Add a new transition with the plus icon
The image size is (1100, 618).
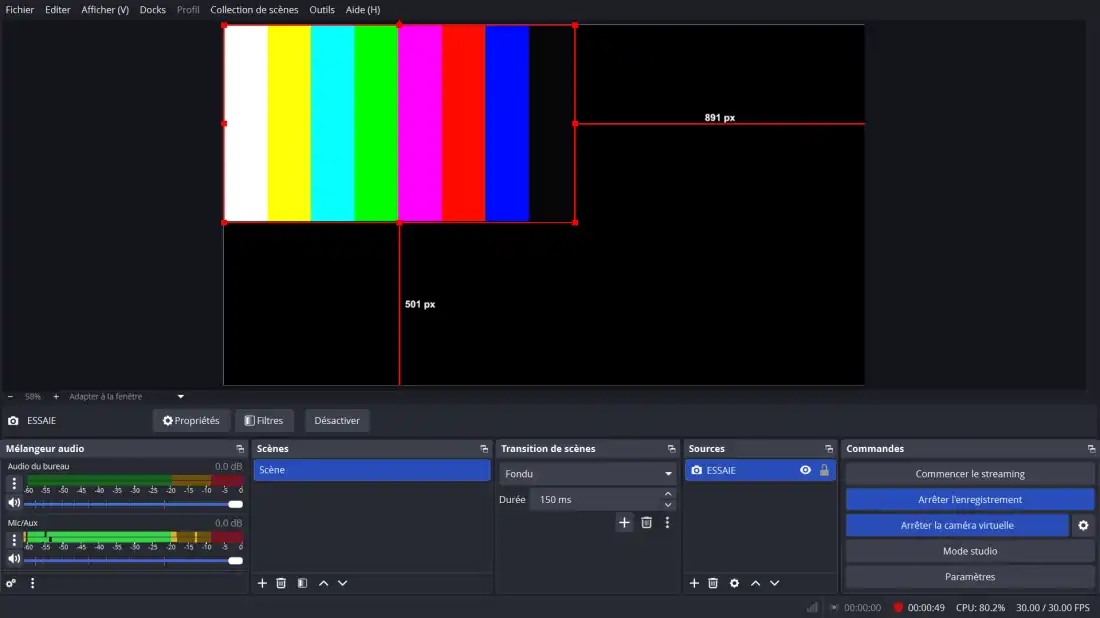(x=624, y=522)
